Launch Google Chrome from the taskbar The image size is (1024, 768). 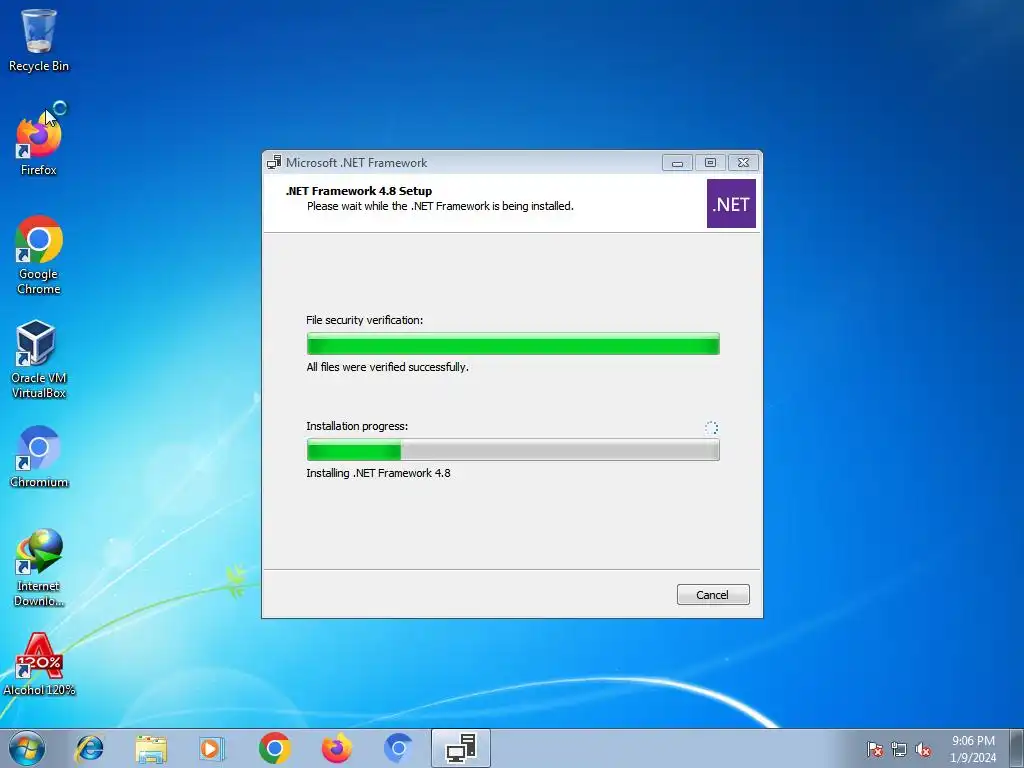274,748
